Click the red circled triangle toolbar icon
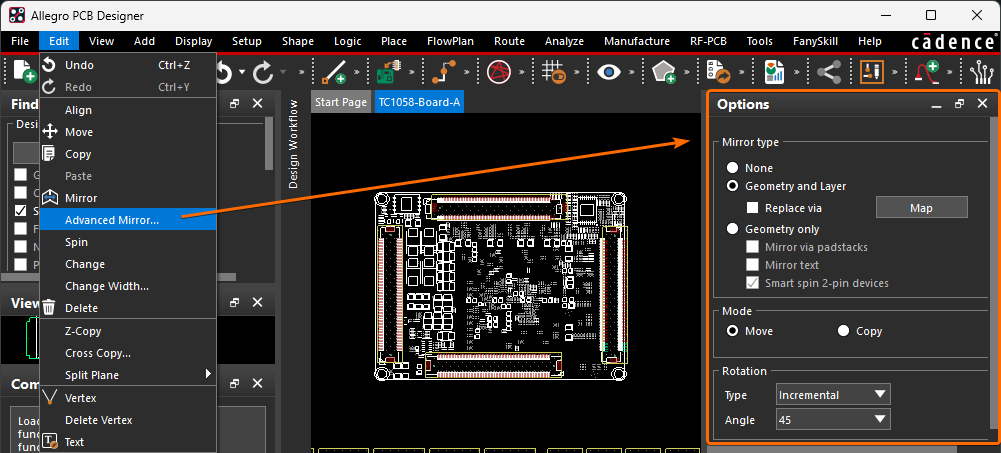 coord(498,72)
